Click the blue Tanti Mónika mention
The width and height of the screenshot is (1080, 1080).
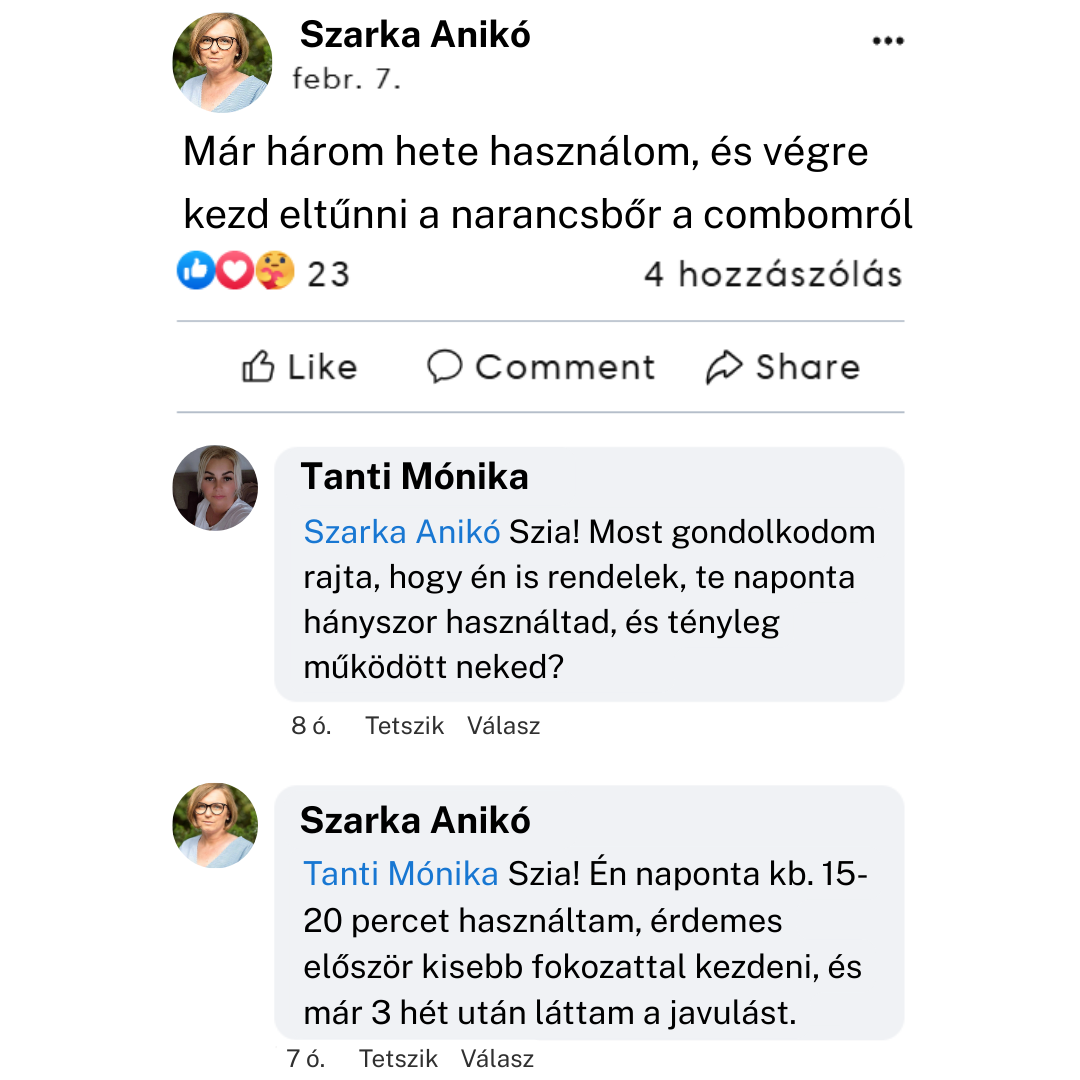click(401, 874)
